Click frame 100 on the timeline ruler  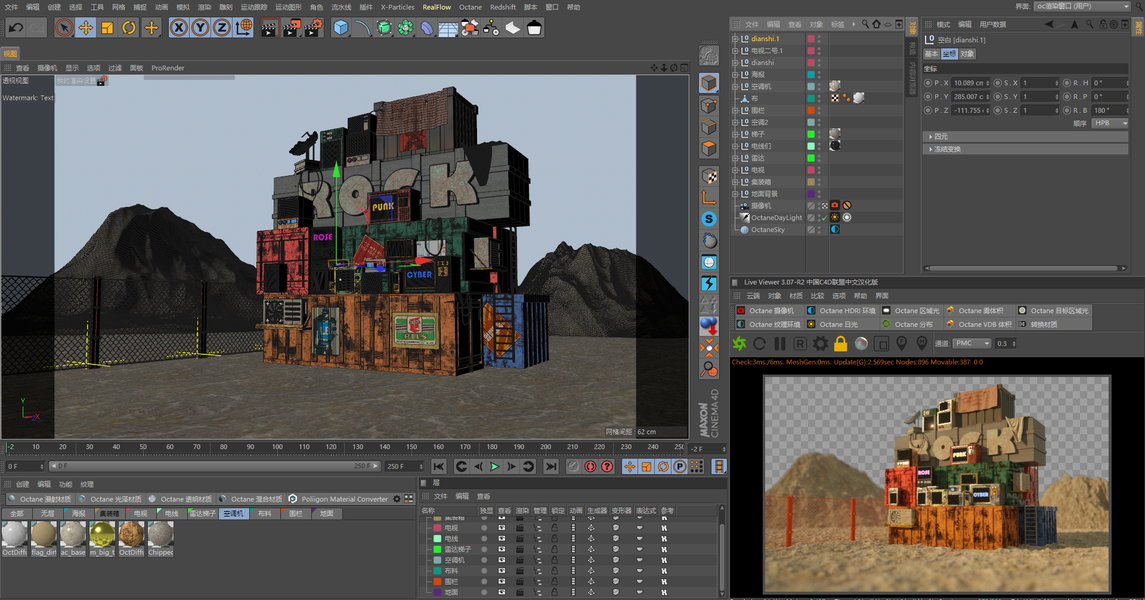tap(277, 447)
